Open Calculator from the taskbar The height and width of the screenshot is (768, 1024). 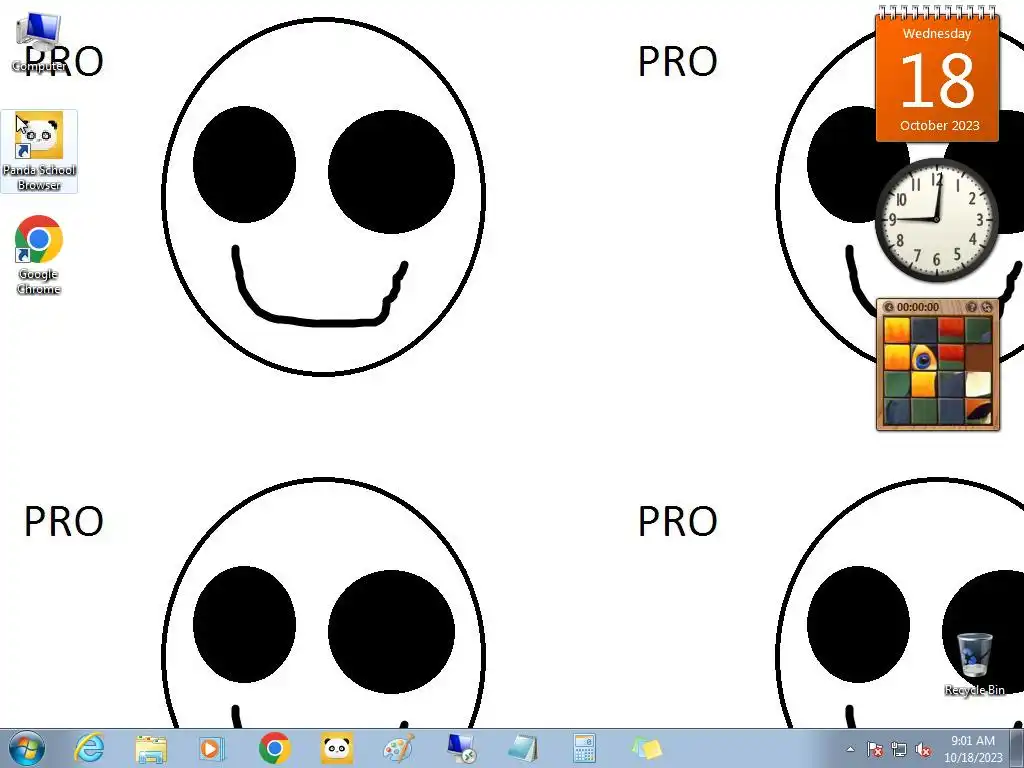click(x=584, y=748)
